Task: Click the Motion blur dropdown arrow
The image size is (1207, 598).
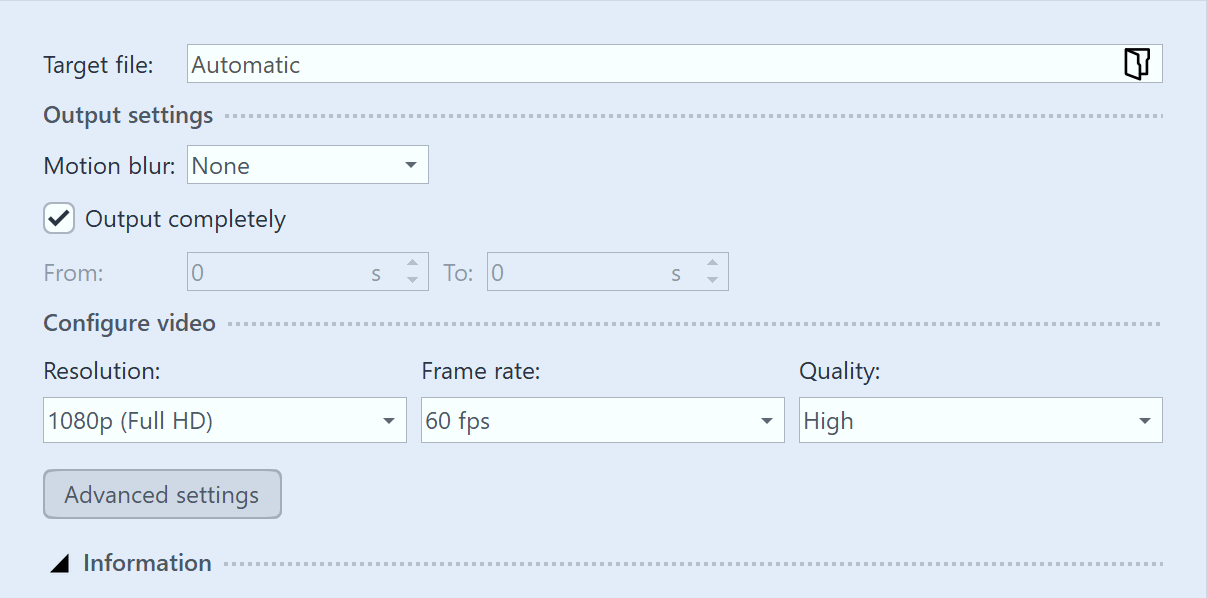Action: click(411, 165)
